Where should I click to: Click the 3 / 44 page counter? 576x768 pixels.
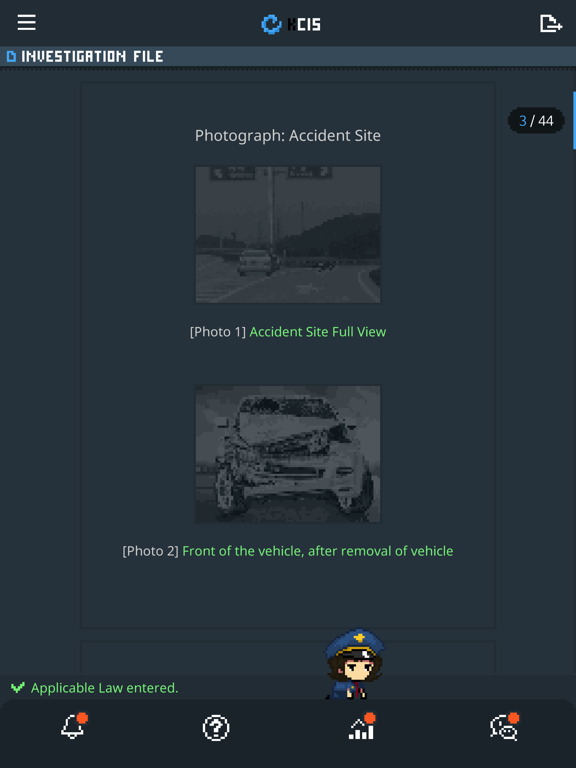(x=536, y=120)
